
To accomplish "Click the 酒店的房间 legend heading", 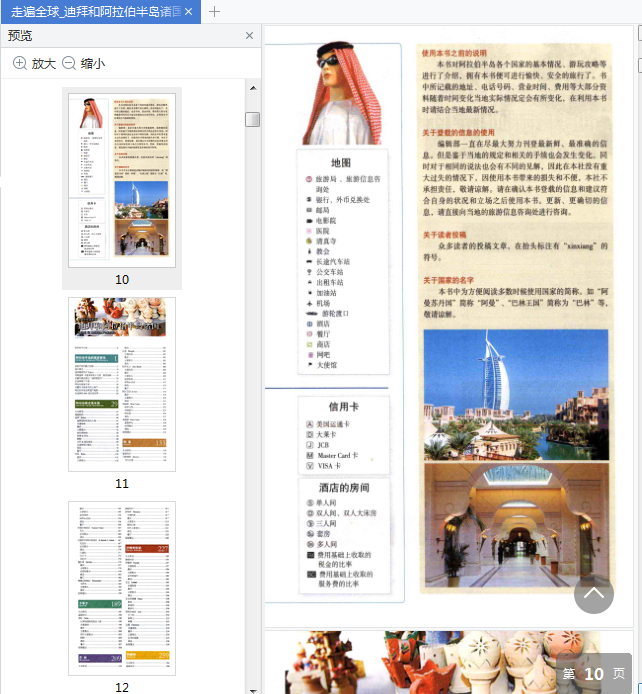I will point(343,487).
